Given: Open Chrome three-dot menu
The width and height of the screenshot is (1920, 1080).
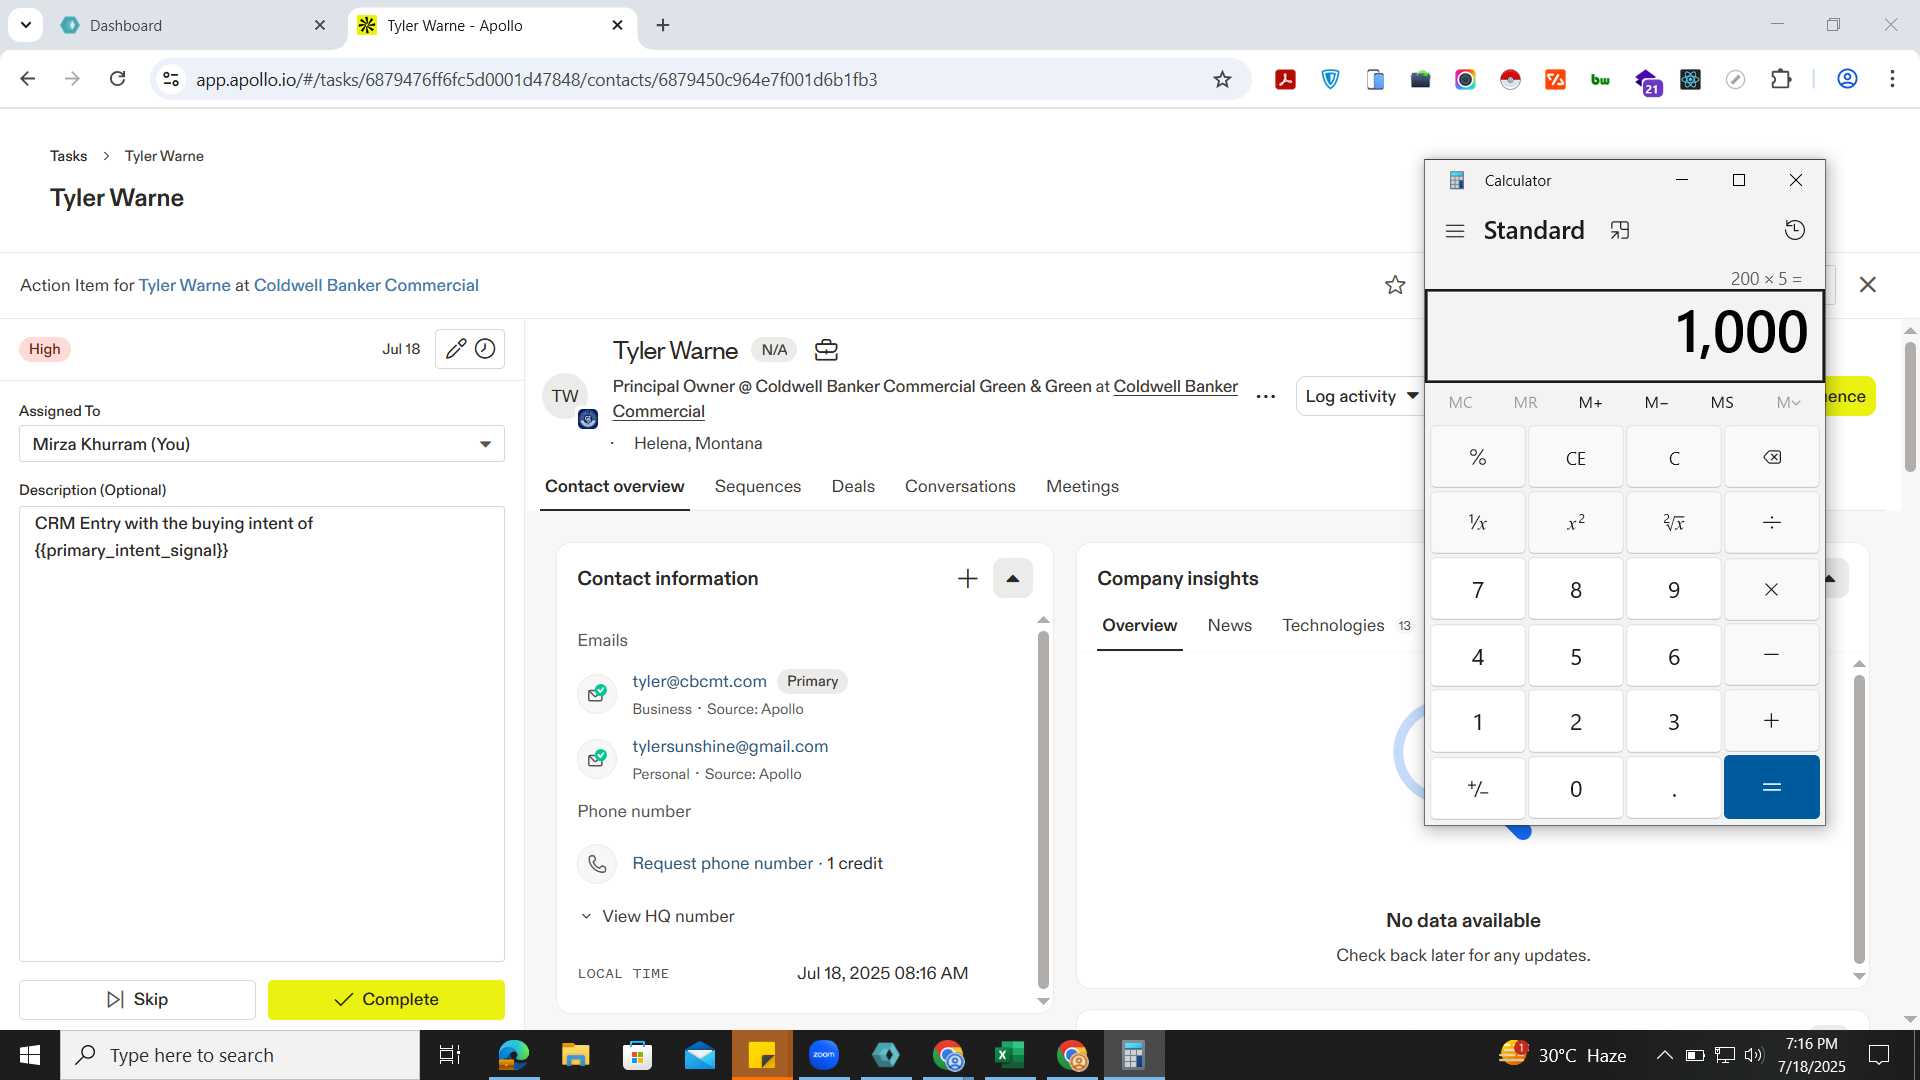Looking at the screenshot, I should point(1891,79).
